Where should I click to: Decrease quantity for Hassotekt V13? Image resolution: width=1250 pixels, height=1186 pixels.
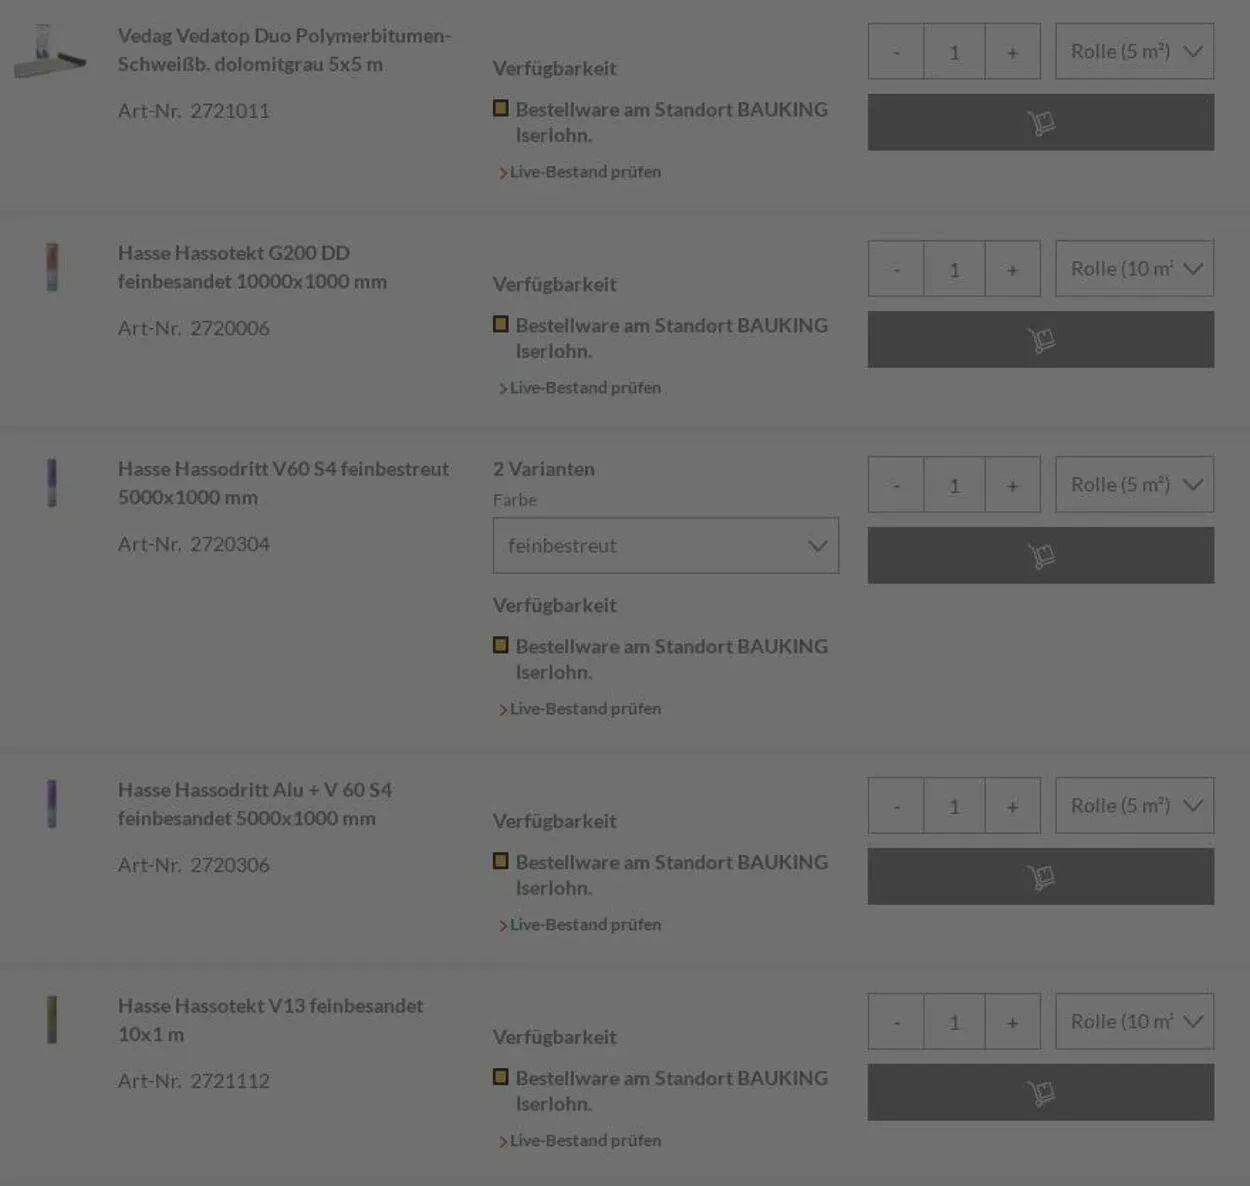click(x=896, y=1022)
